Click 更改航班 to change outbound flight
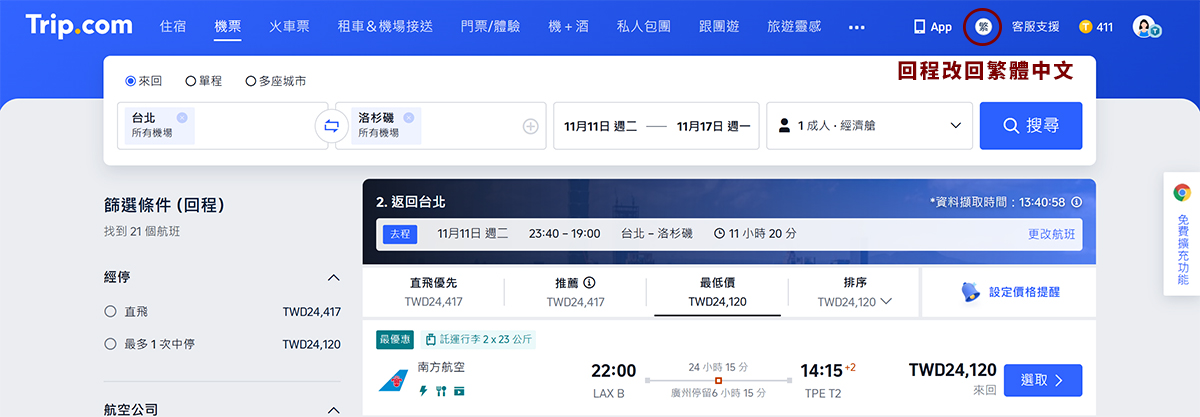1200x417 pixels. click(1051, 234)
